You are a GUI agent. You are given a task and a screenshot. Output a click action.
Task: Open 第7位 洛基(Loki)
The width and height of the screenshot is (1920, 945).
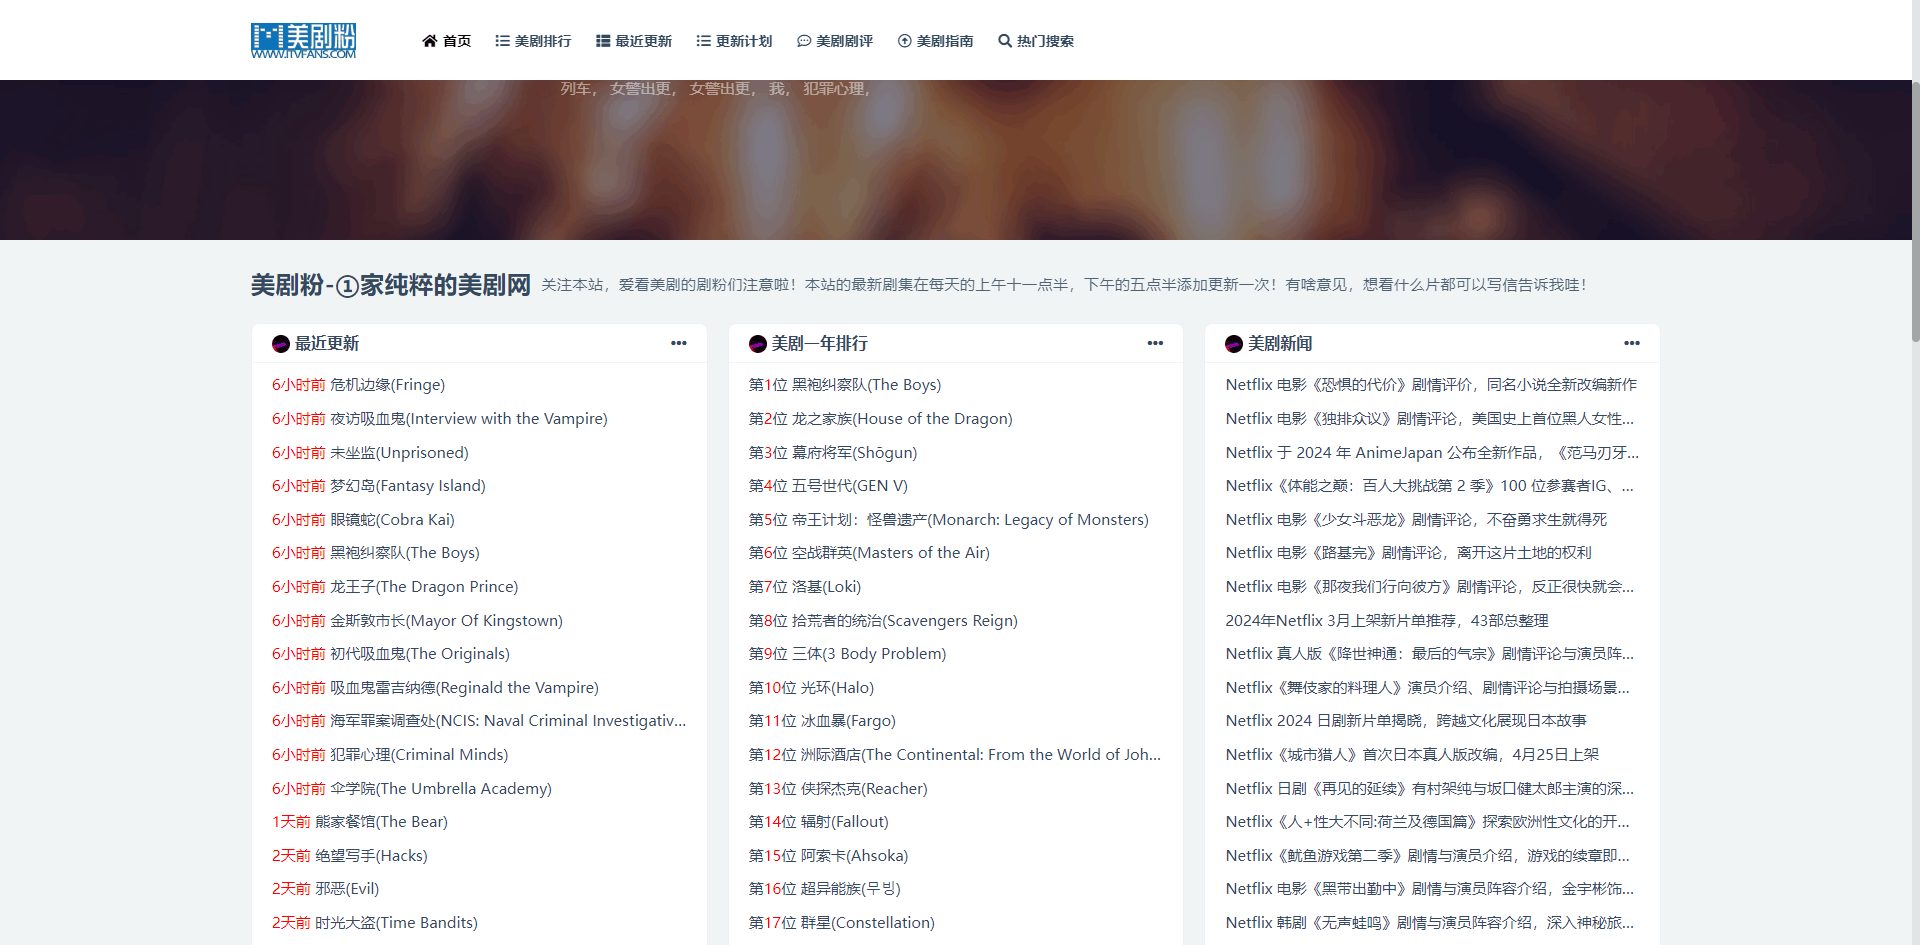click(x=805, y=587)
